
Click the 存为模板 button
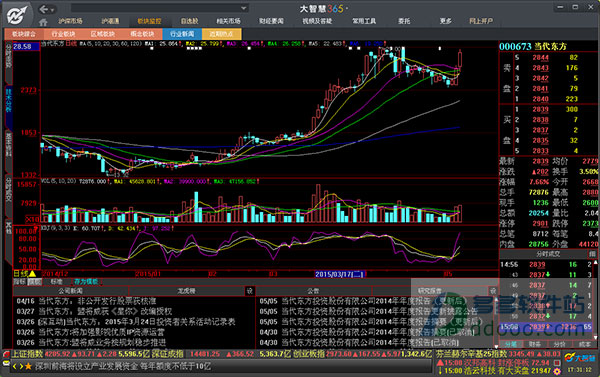coord(86,282)
